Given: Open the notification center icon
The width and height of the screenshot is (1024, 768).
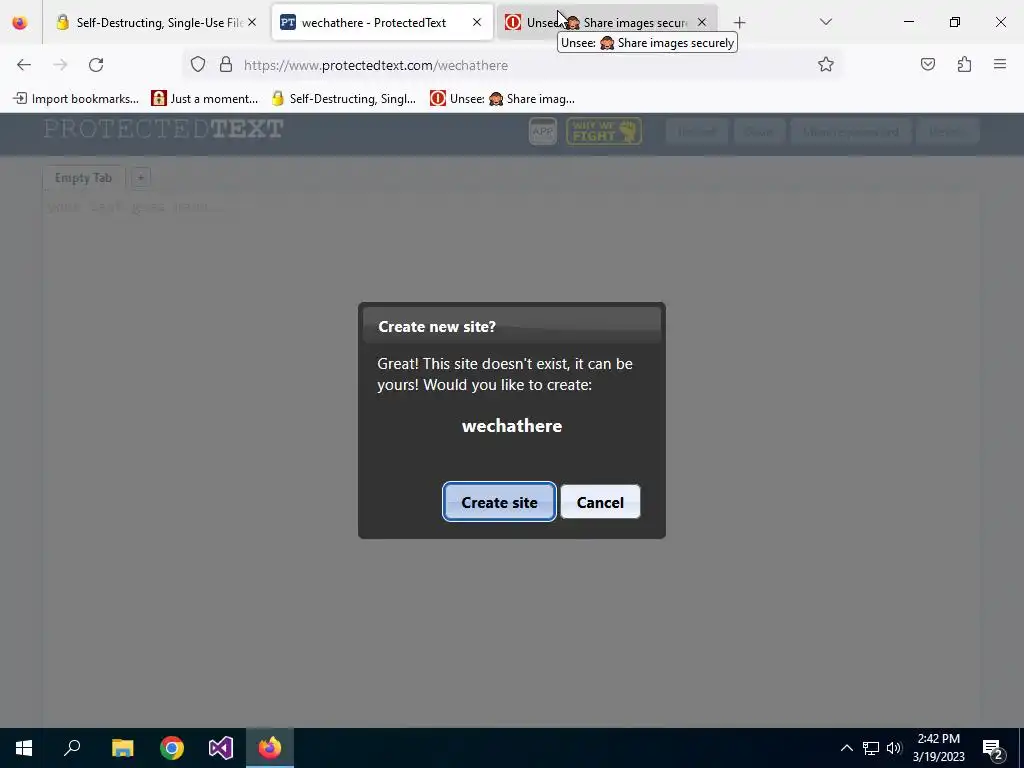Looking at the screenshot, I should 993,748.
